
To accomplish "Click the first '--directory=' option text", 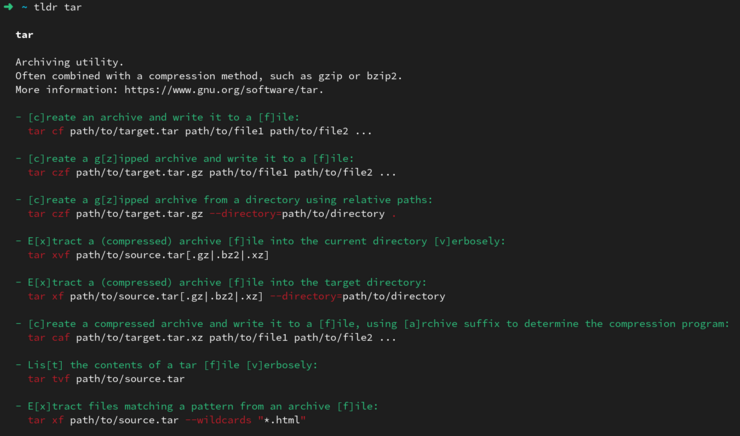I will [x=245, y=214].
